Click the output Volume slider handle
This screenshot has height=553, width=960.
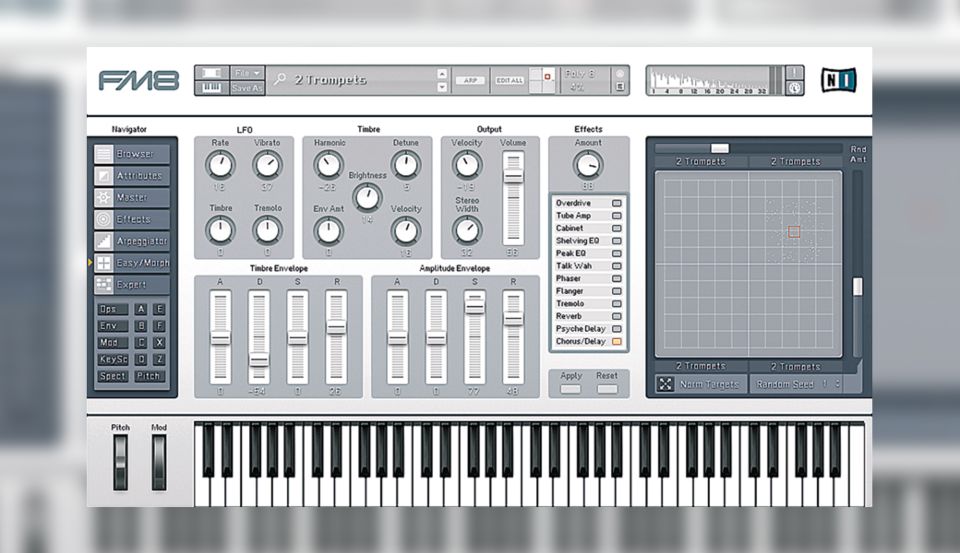pyautogui.click(x=513, y=175)
